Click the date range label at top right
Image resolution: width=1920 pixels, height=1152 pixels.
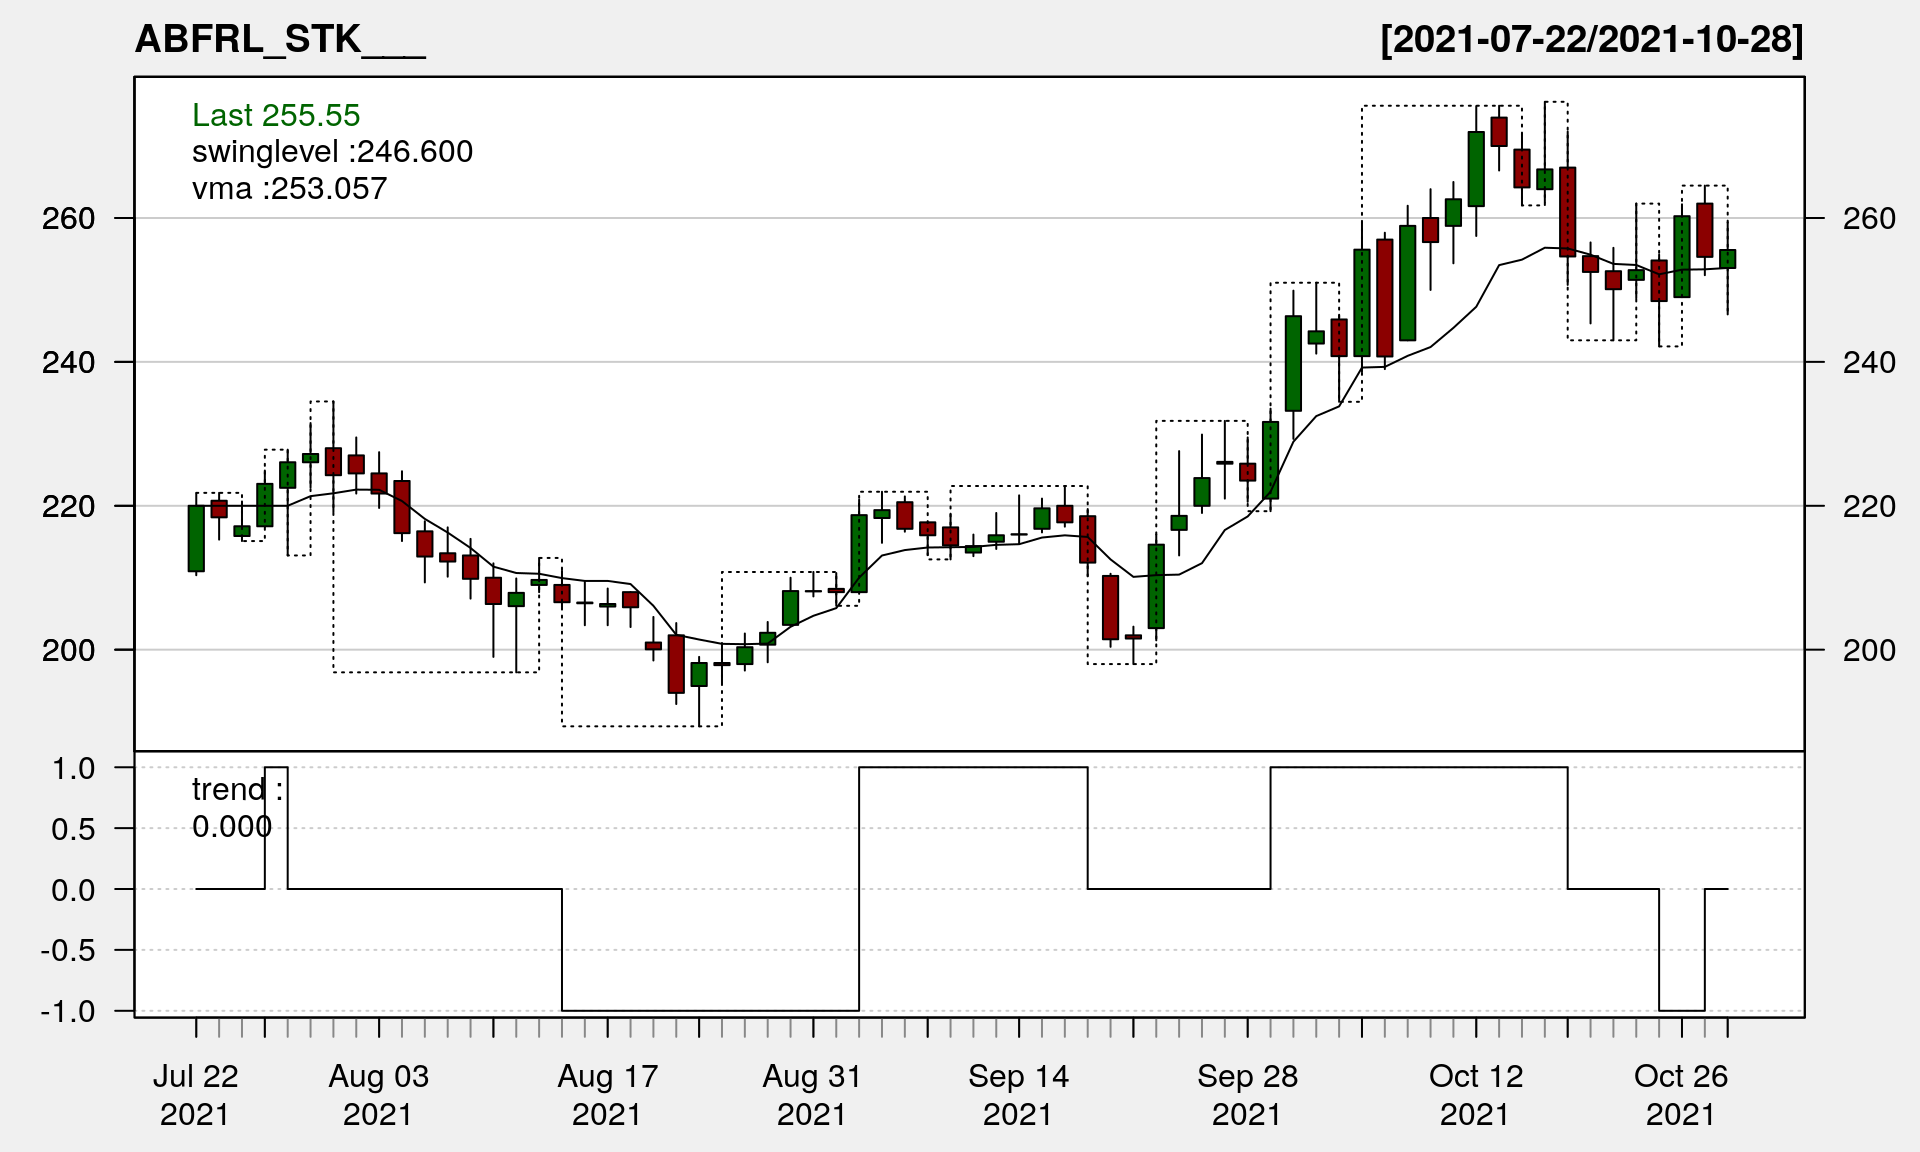tap(1592, 40)
